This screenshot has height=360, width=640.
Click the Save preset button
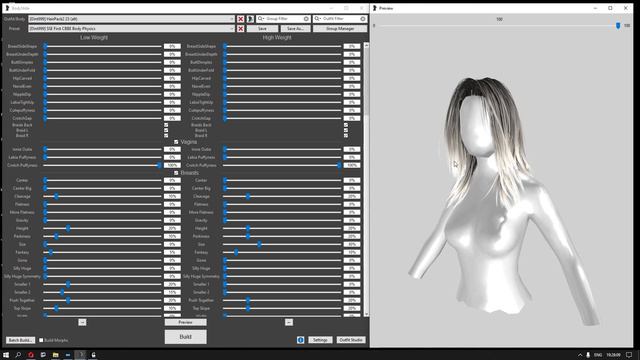tap(262, 29)
